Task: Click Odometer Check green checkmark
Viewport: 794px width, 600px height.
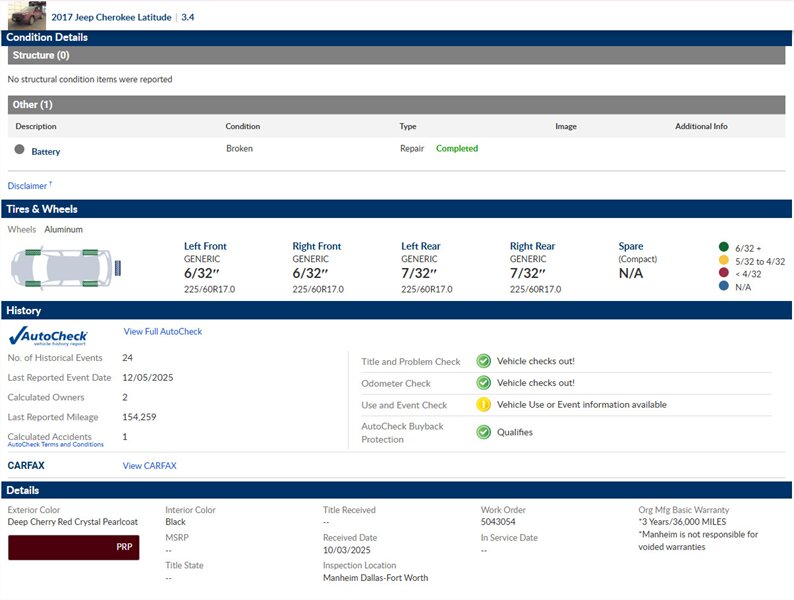Action: pyautogui.click(x=483, y=383)
